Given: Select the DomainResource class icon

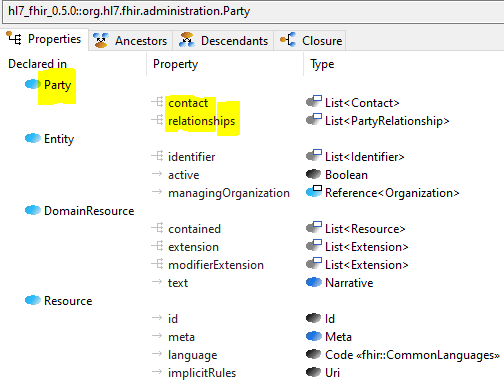Looking at the screenshot, I should (33, 210).
